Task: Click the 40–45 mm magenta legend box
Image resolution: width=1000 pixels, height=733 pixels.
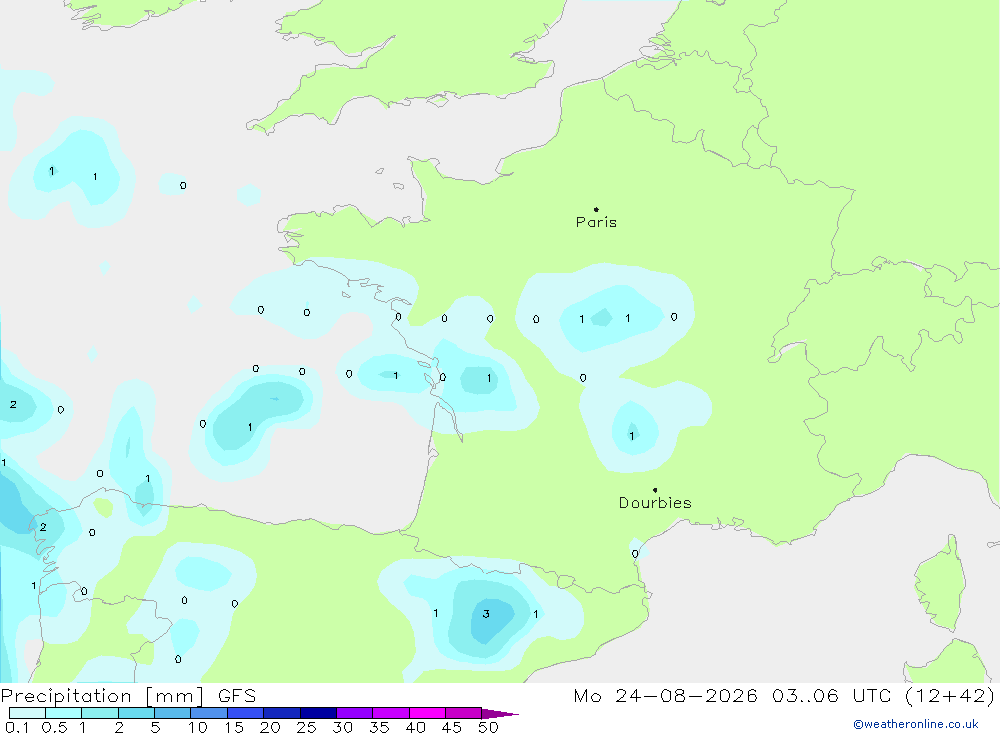Action: [427, 713]
